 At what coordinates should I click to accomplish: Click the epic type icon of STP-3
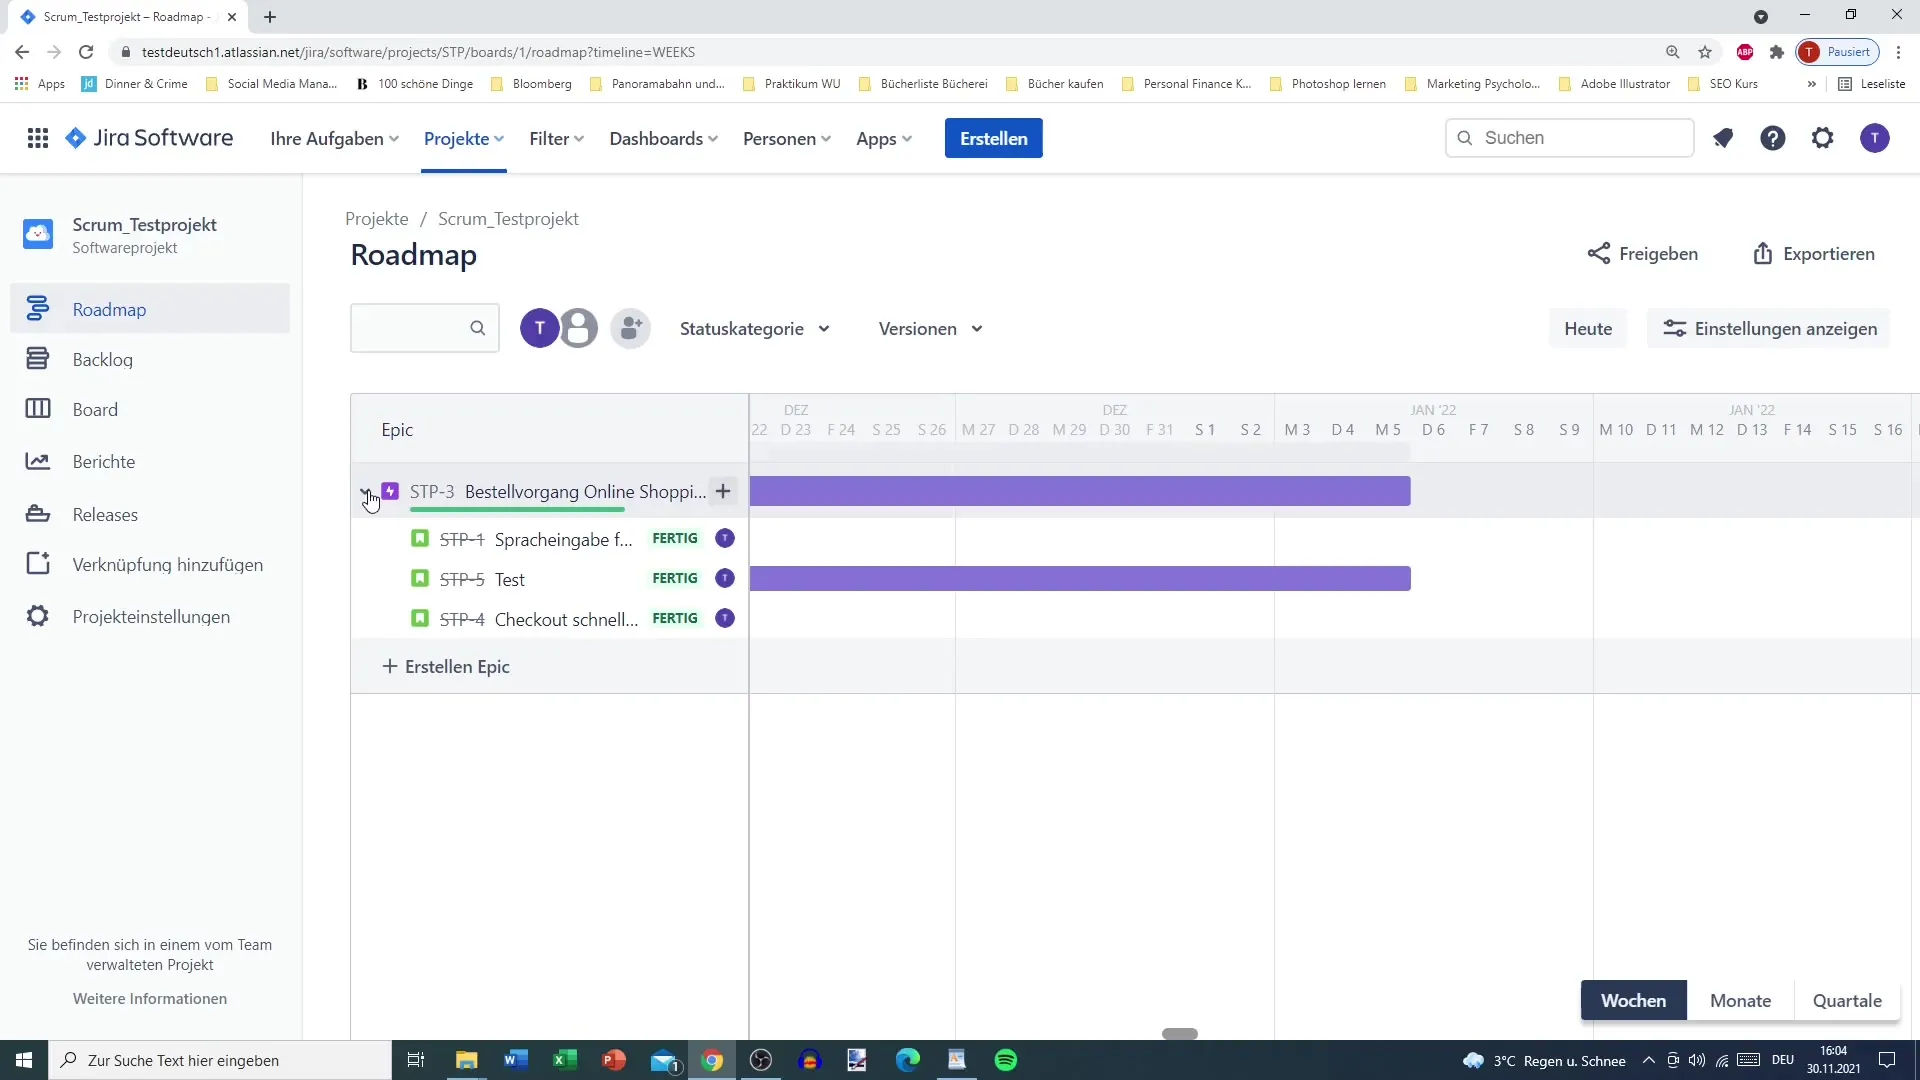(391, 491)
